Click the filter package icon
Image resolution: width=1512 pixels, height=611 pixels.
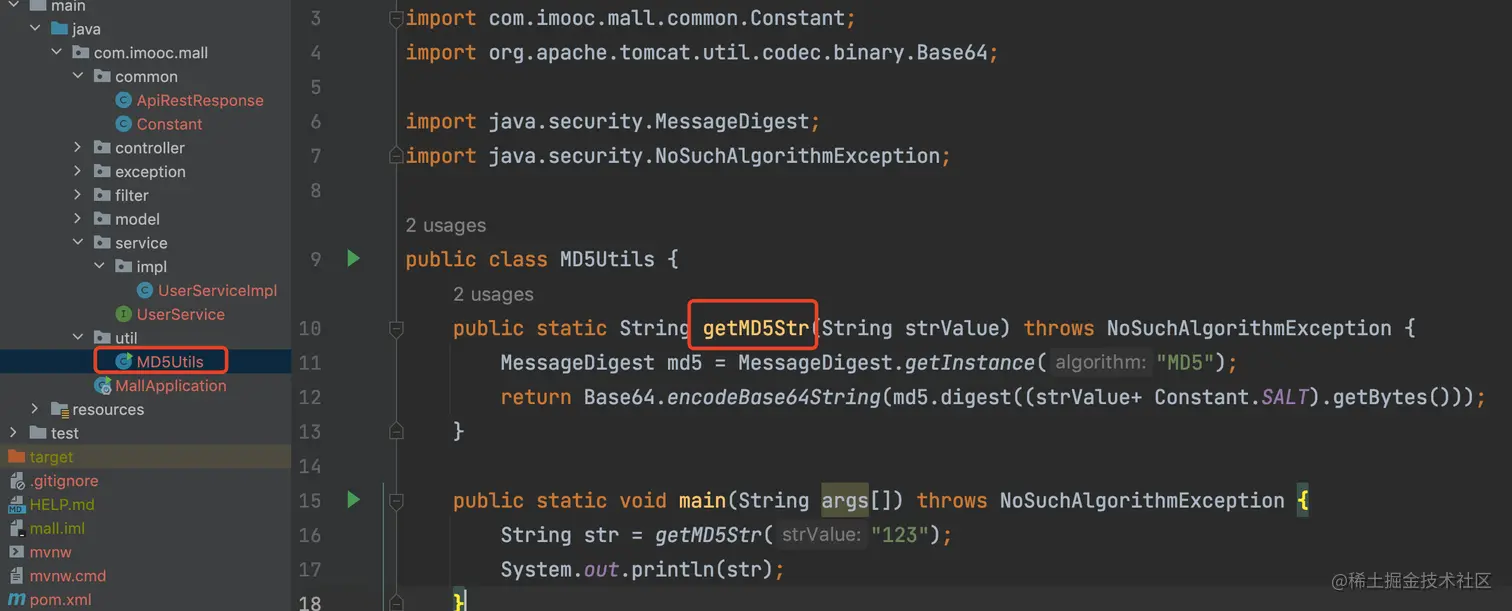(102, 195)
